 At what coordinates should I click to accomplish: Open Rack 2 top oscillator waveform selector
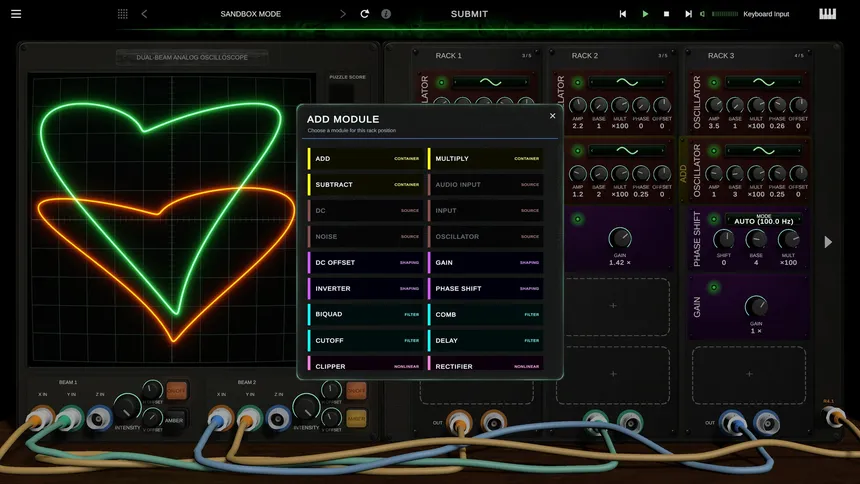(627, 82)
